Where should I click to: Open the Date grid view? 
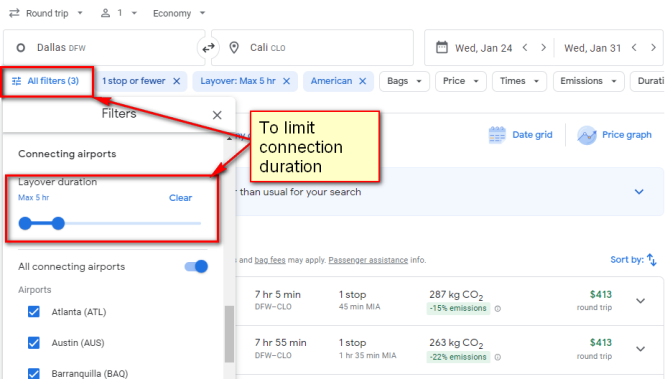520,135
